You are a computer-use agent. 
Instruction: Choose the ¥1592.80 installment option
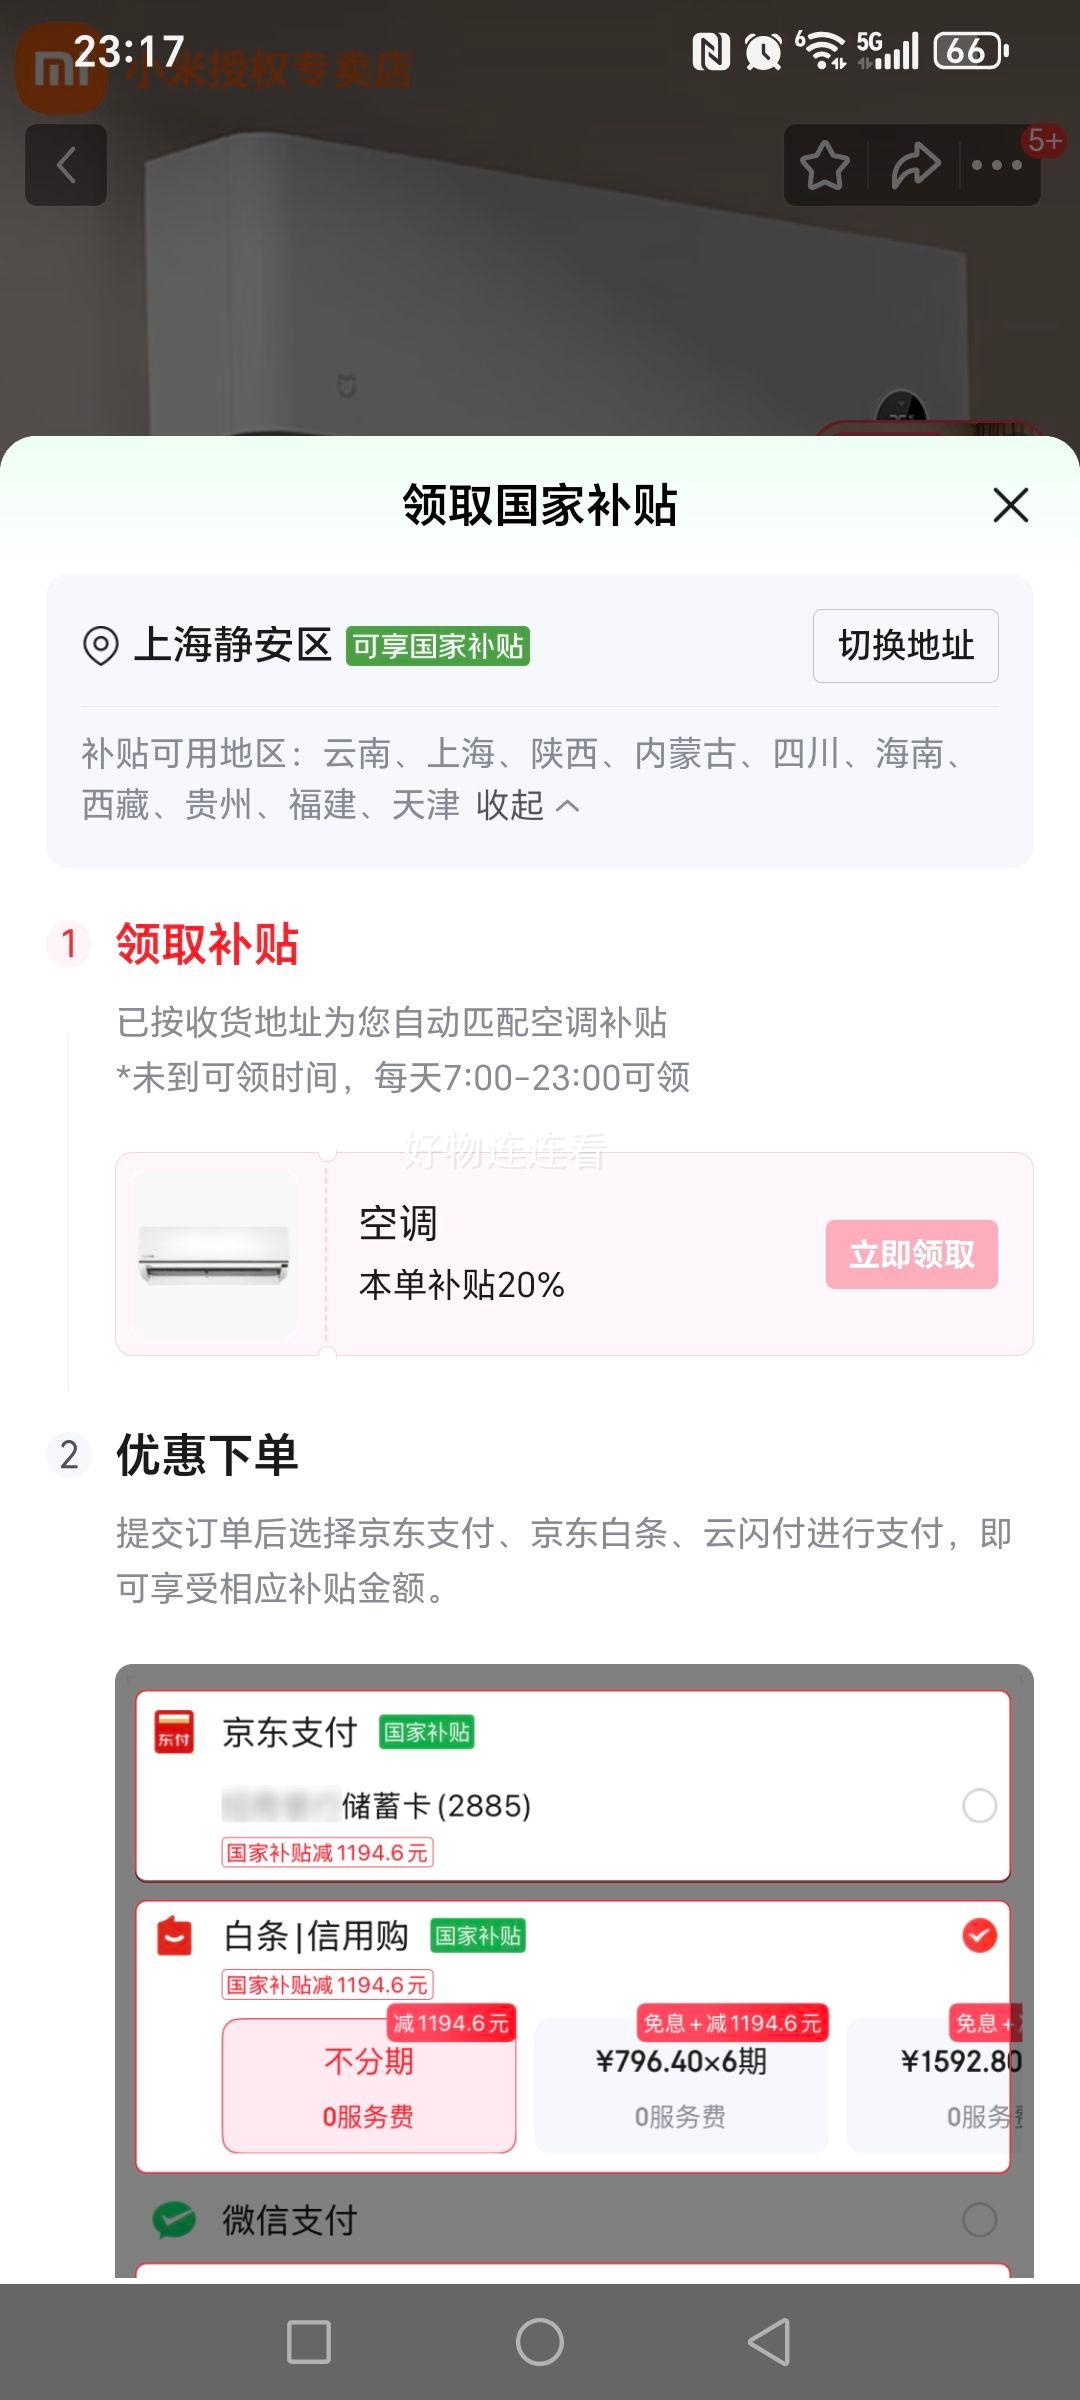[935, 2086]
